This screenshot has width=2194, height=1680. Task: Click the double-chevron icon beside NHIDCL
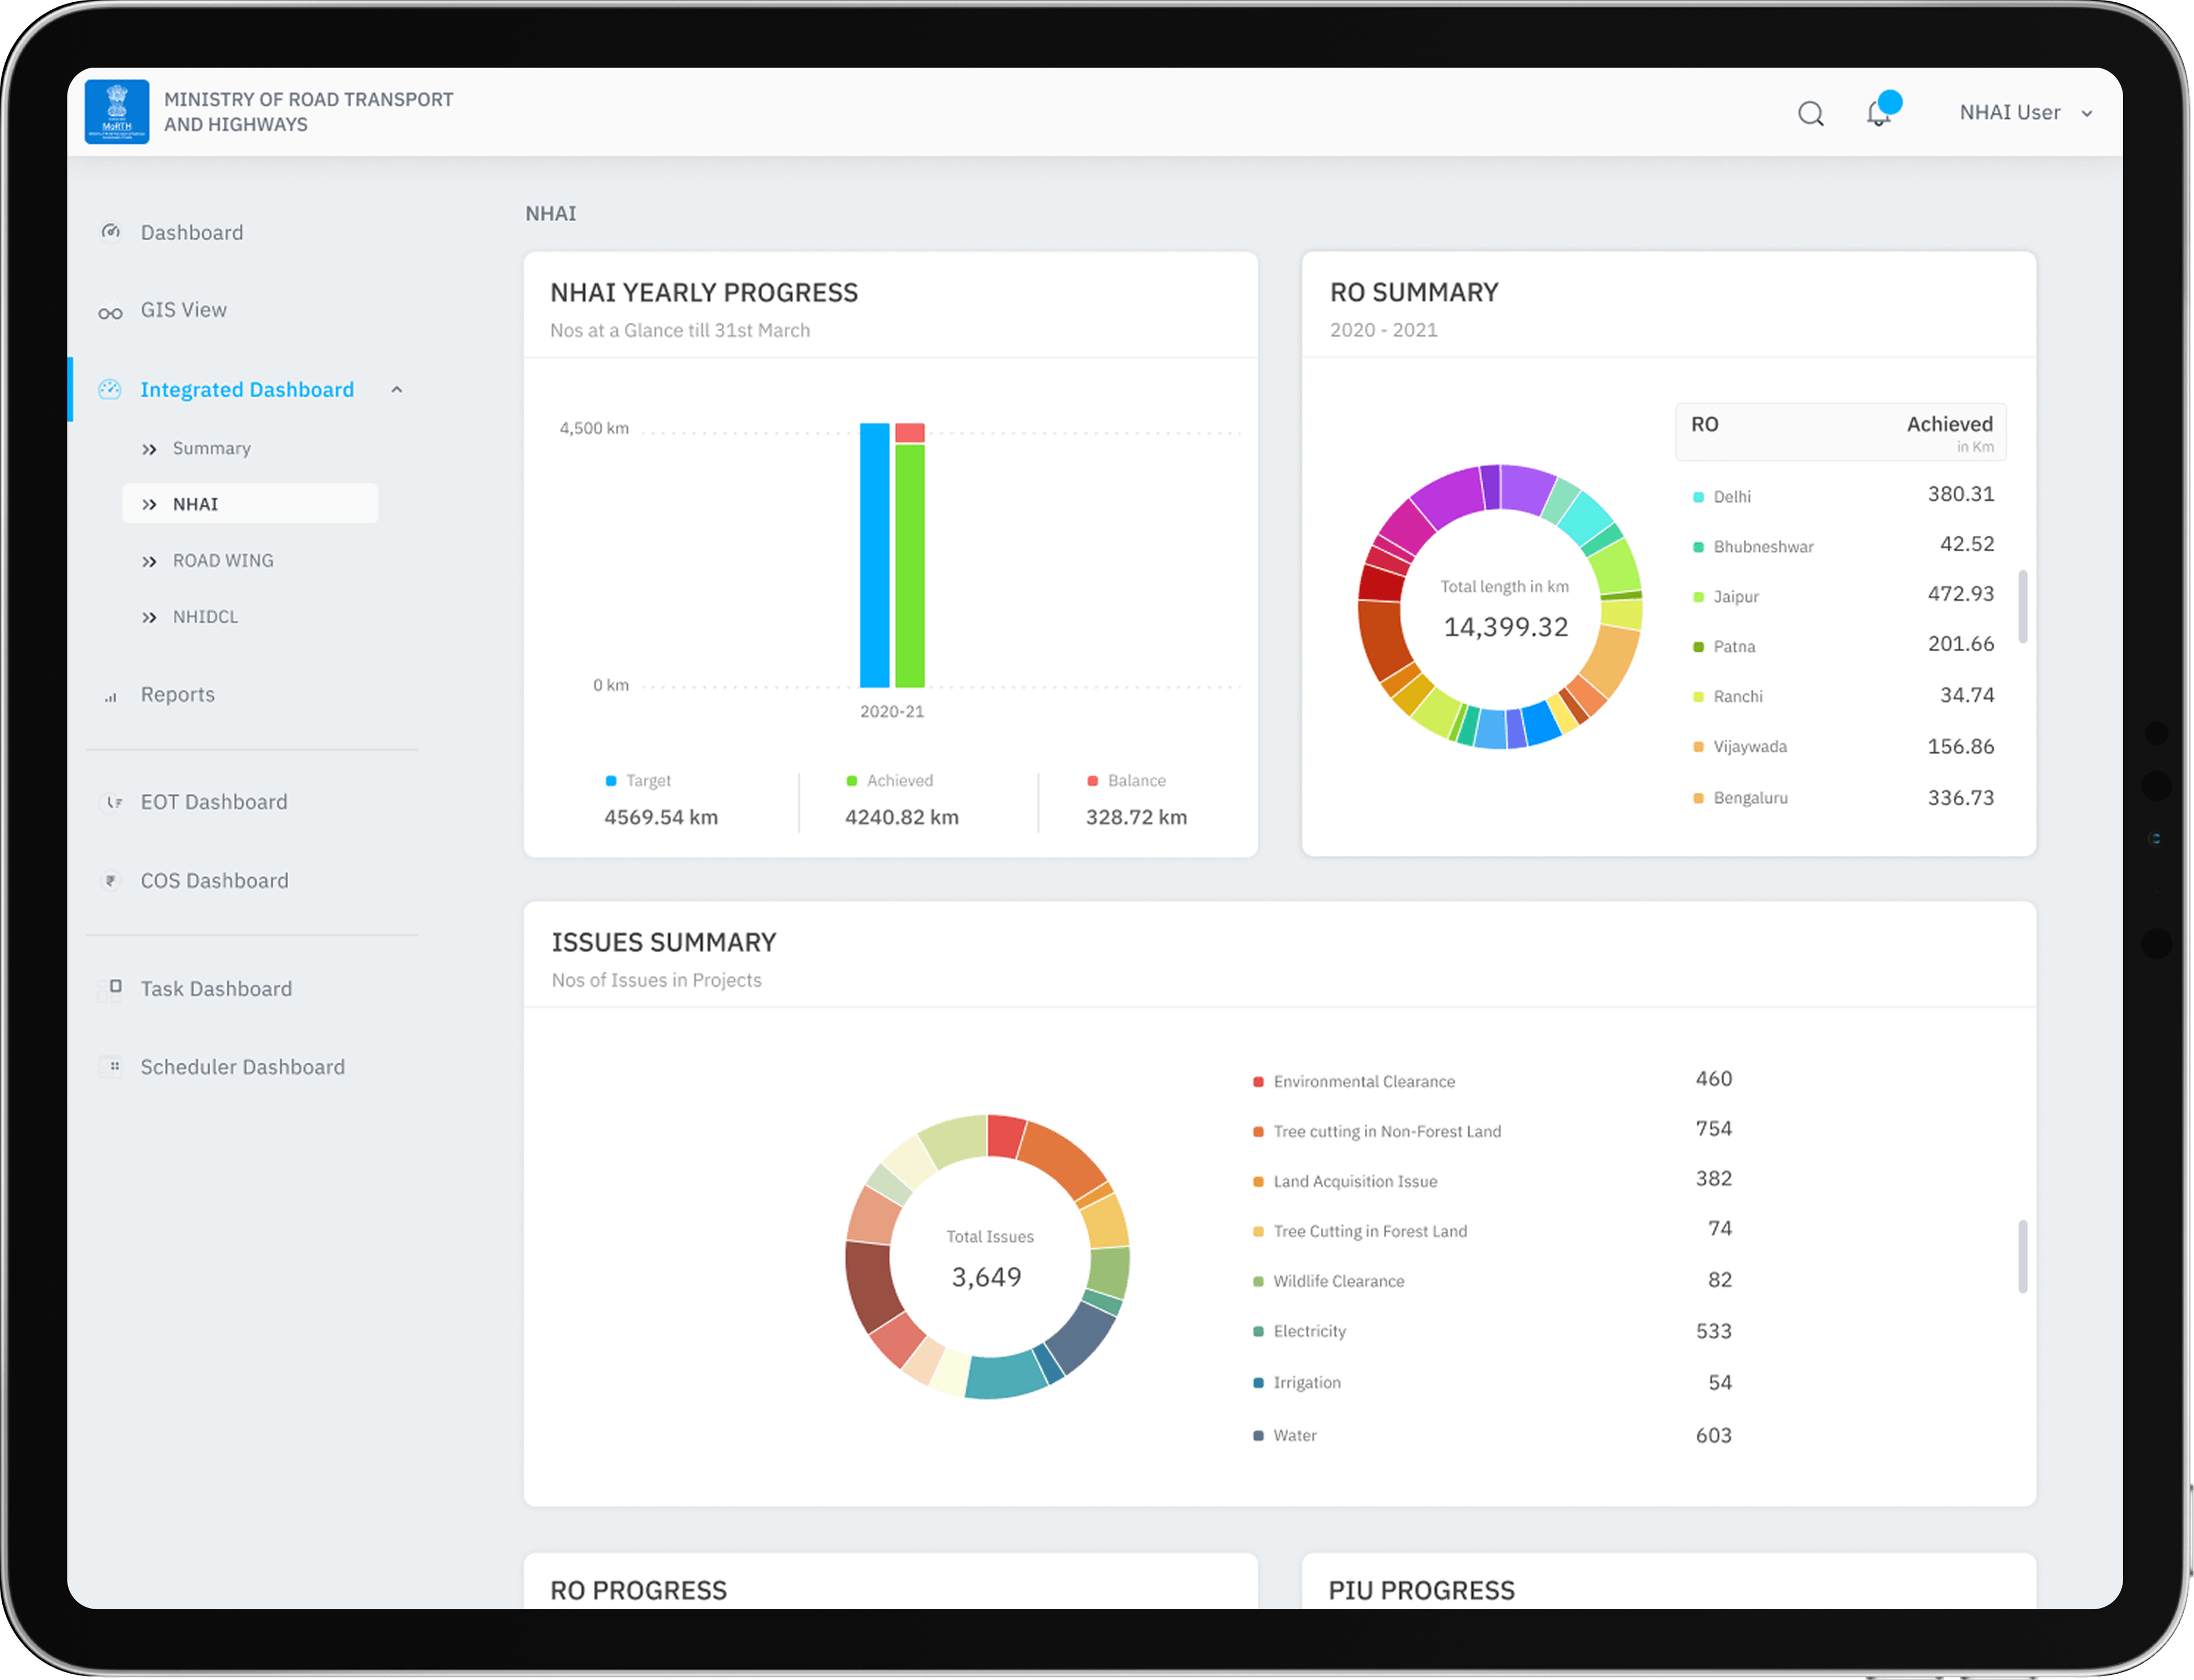pos(149,618)
